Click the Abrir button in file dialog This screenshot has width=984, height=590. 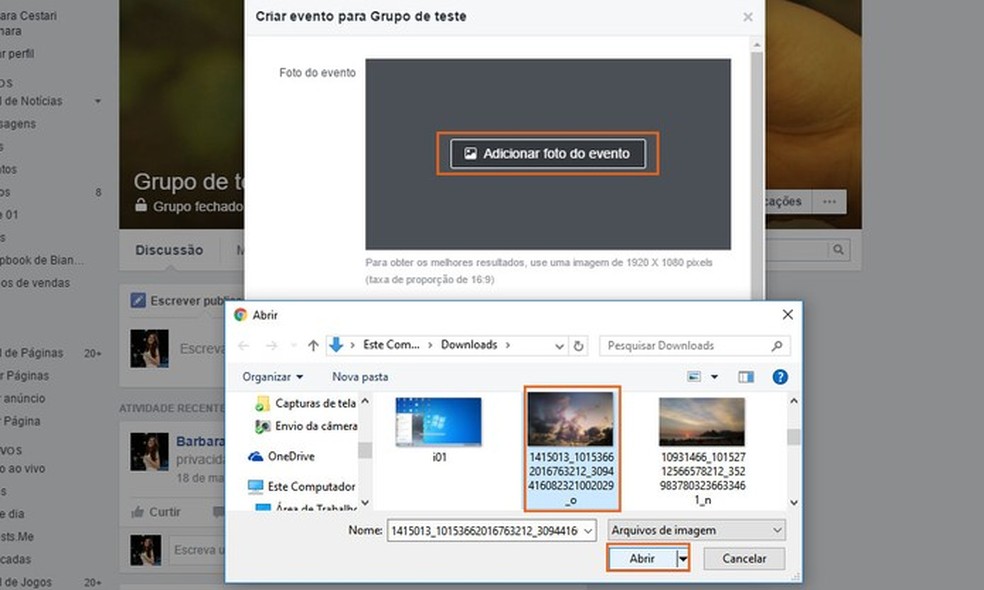[x=642, y=558]
